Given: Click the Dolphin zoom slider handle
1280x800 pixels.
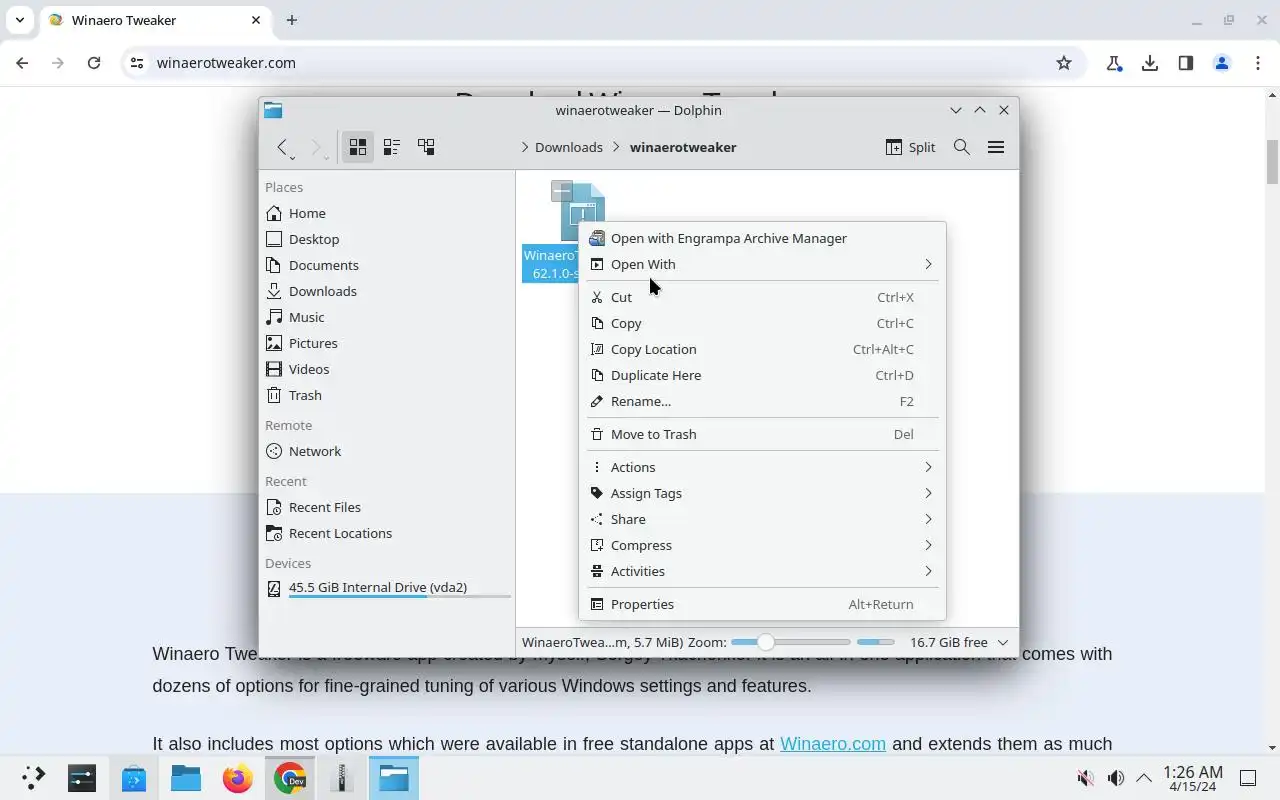Looking at the screenshot, I should click(x=766, y=642).
